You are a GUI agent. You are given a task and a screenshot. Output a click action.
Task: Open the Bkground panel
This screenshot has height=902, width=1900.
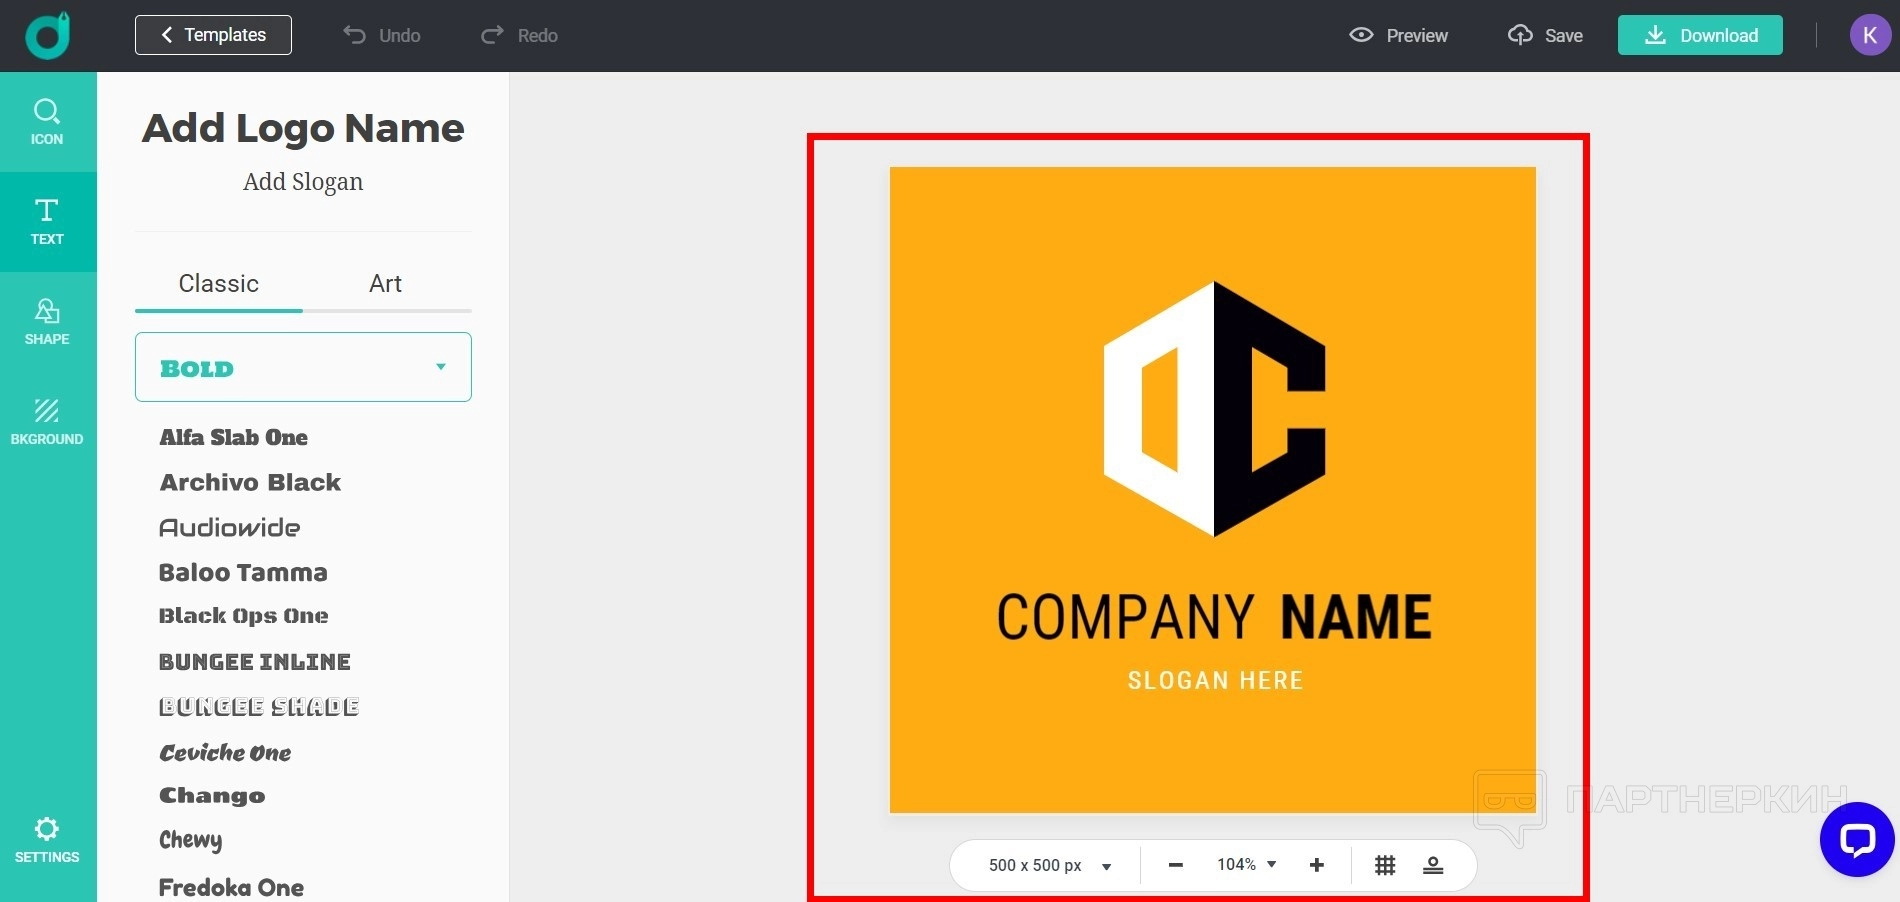point(47,421)
